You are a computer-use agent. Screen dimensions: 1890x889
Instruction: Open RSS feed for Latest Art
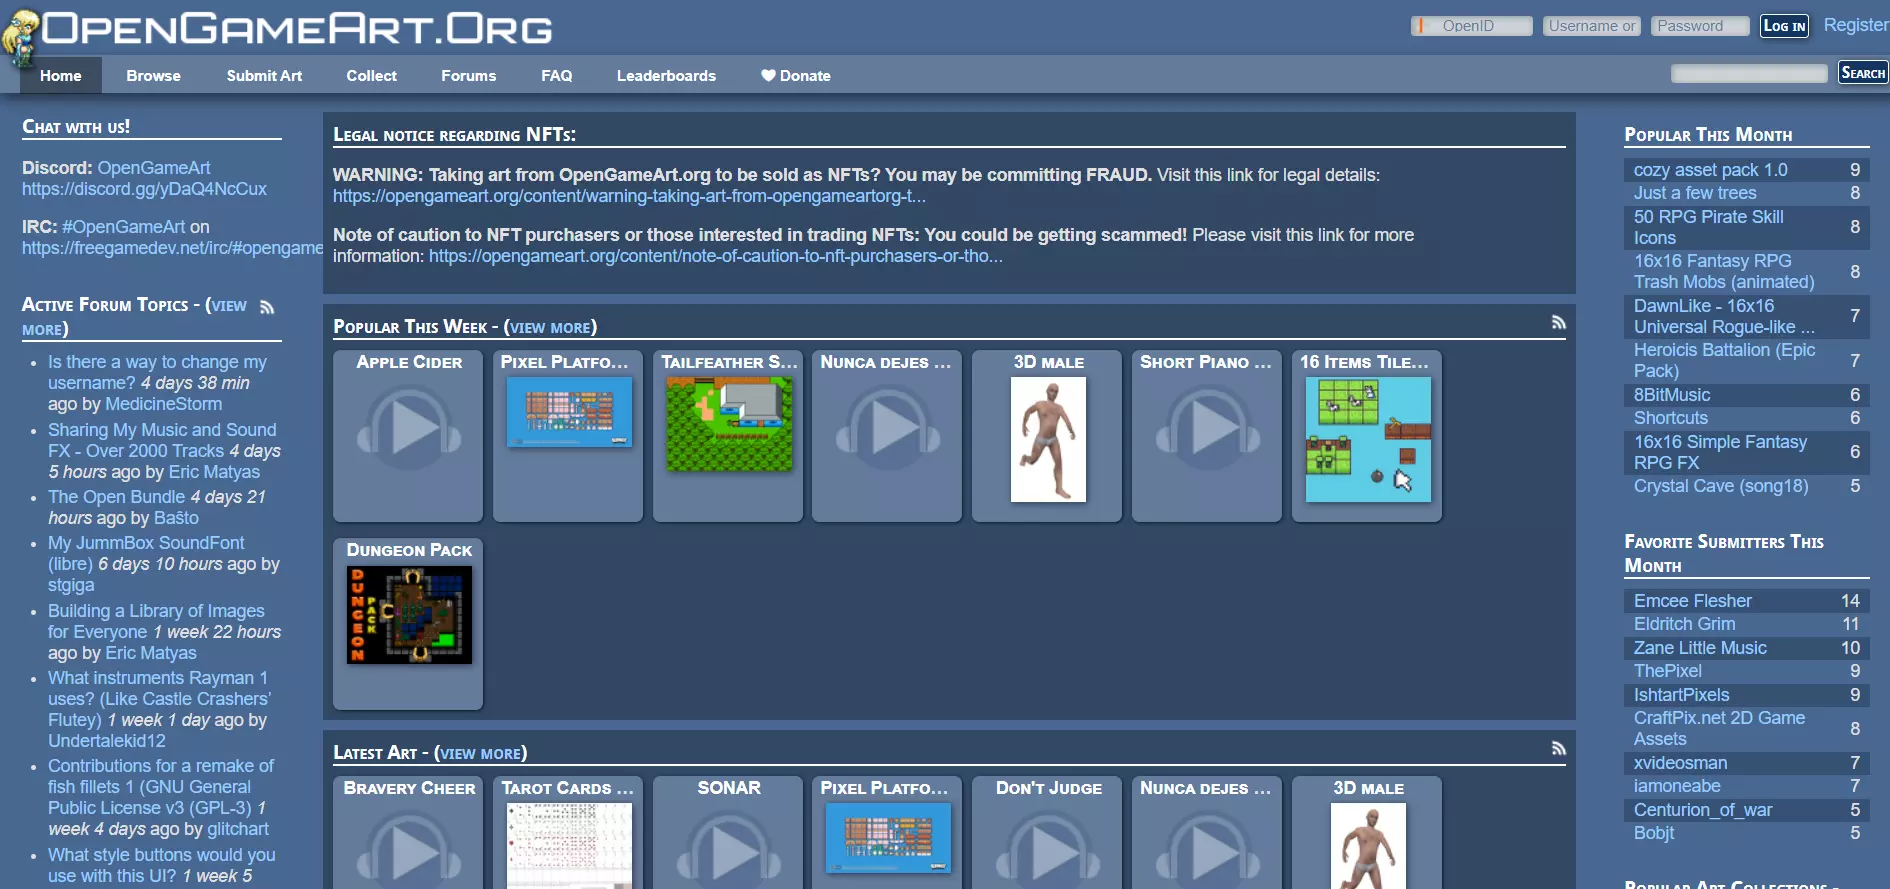pyautogui.click(x=1558, y=748)
